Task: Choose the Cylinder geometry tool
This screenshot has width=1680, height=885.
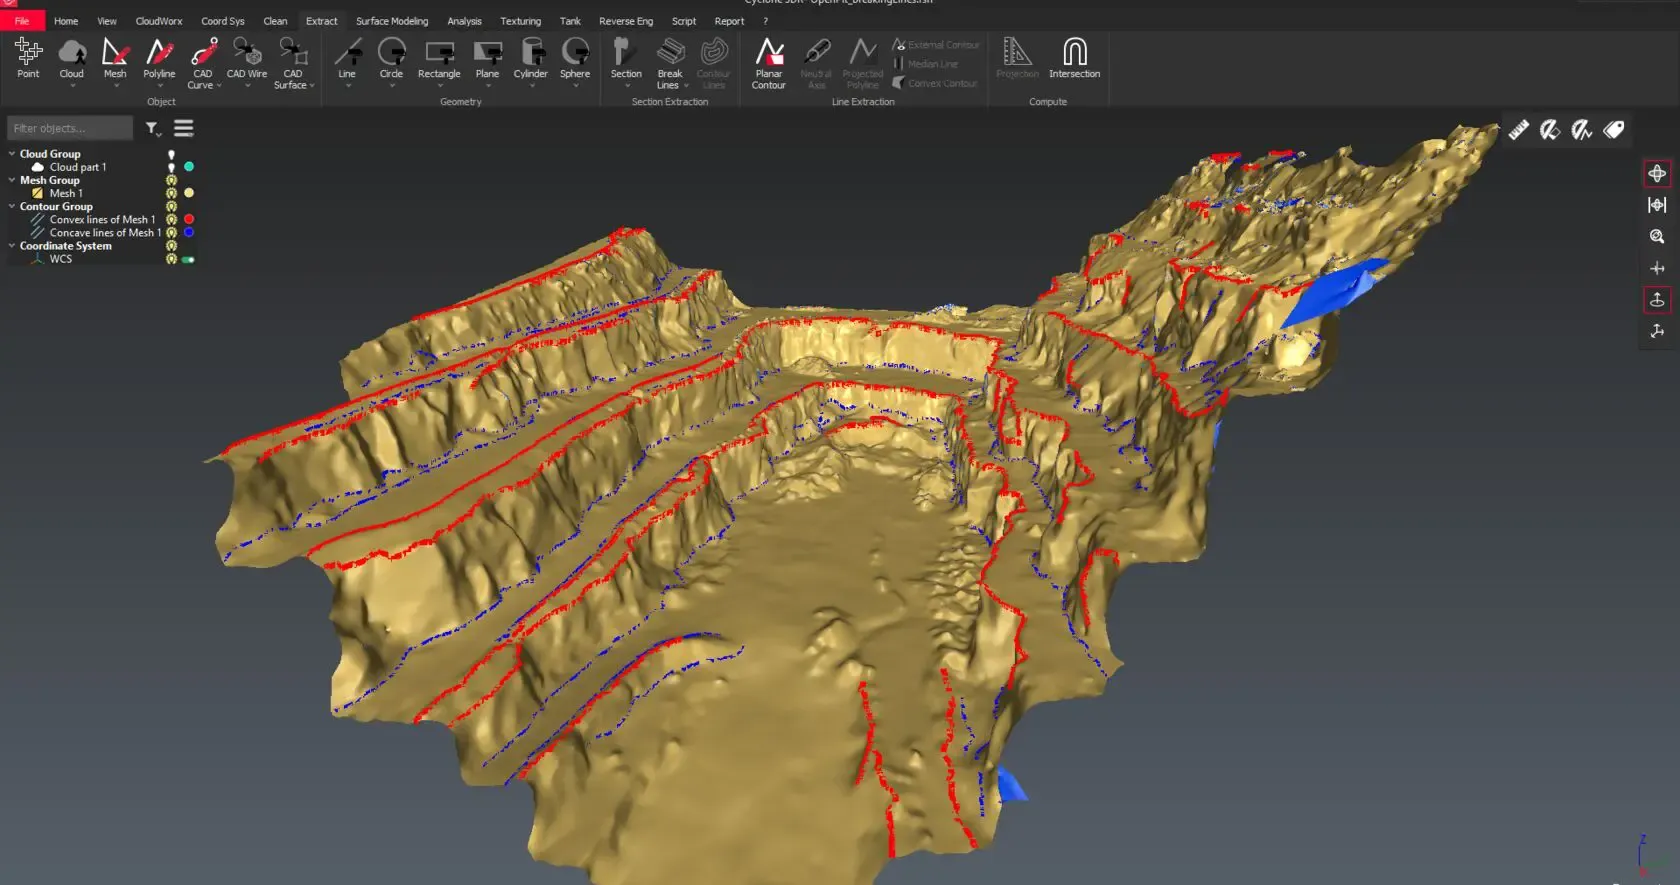Action: click(x=531, y=59)
